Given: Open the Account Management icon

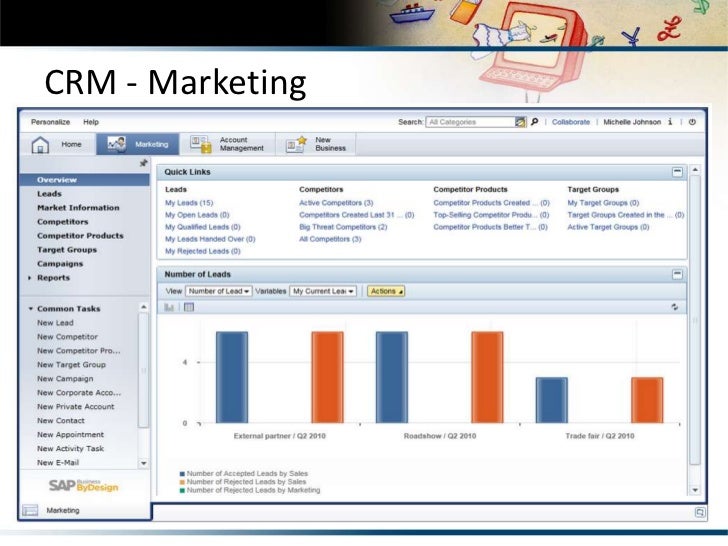Looking at the screenshot, I should tap(201, 144).
